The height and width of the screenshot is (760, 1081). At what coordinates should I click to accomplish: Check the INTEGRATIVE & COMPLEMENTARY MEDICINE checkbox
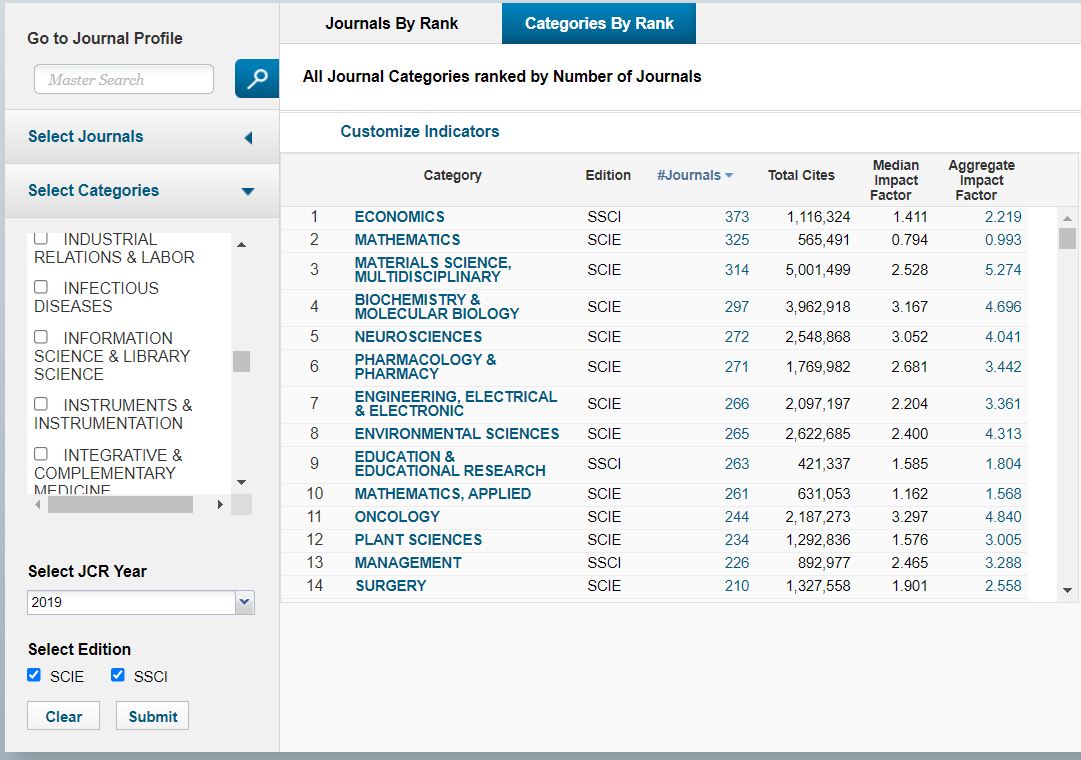pos(41,454)
